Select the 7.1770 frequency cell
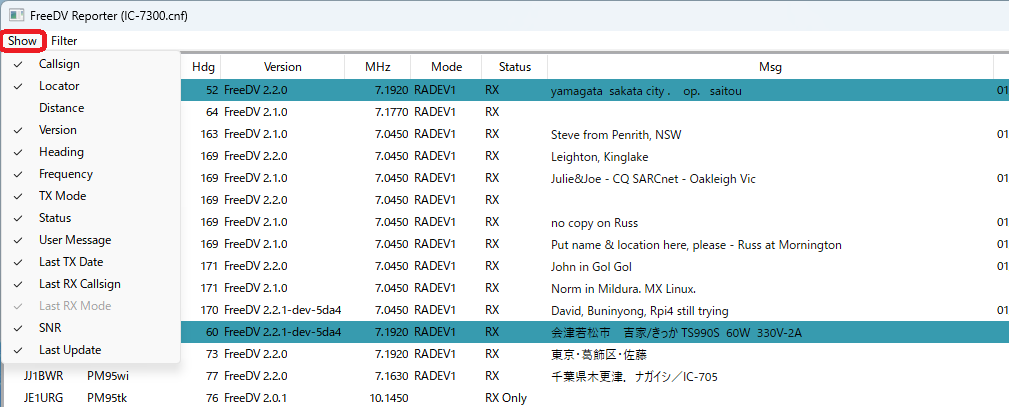 point(391,112)
